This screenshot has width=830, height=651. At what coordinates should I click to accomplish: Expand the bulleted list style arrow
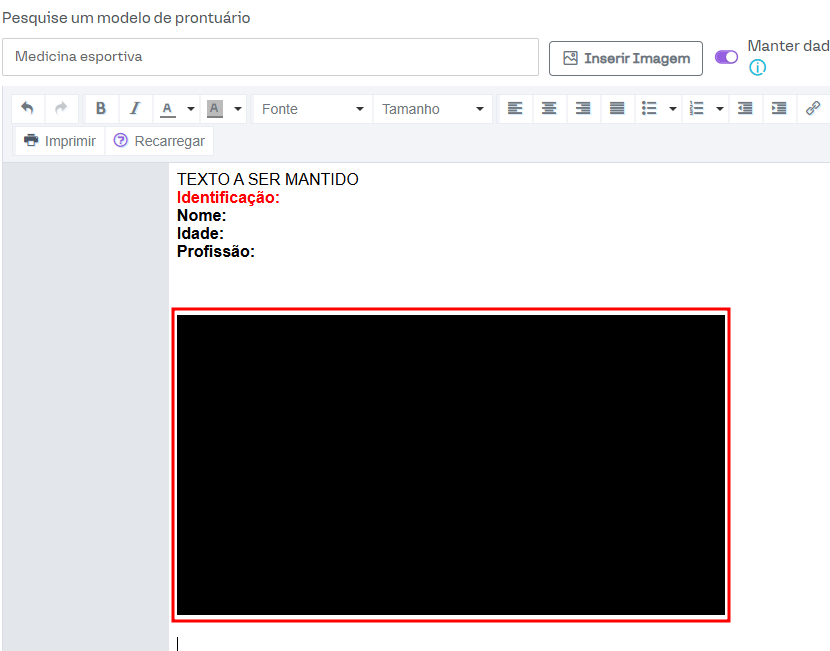coord(672,109)
